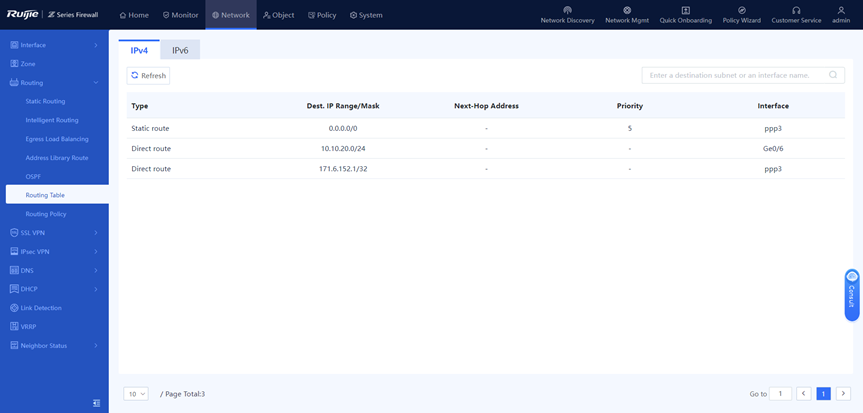Open the Network Discovery icon
Screen dimensions: 863x413
(567, 10)
